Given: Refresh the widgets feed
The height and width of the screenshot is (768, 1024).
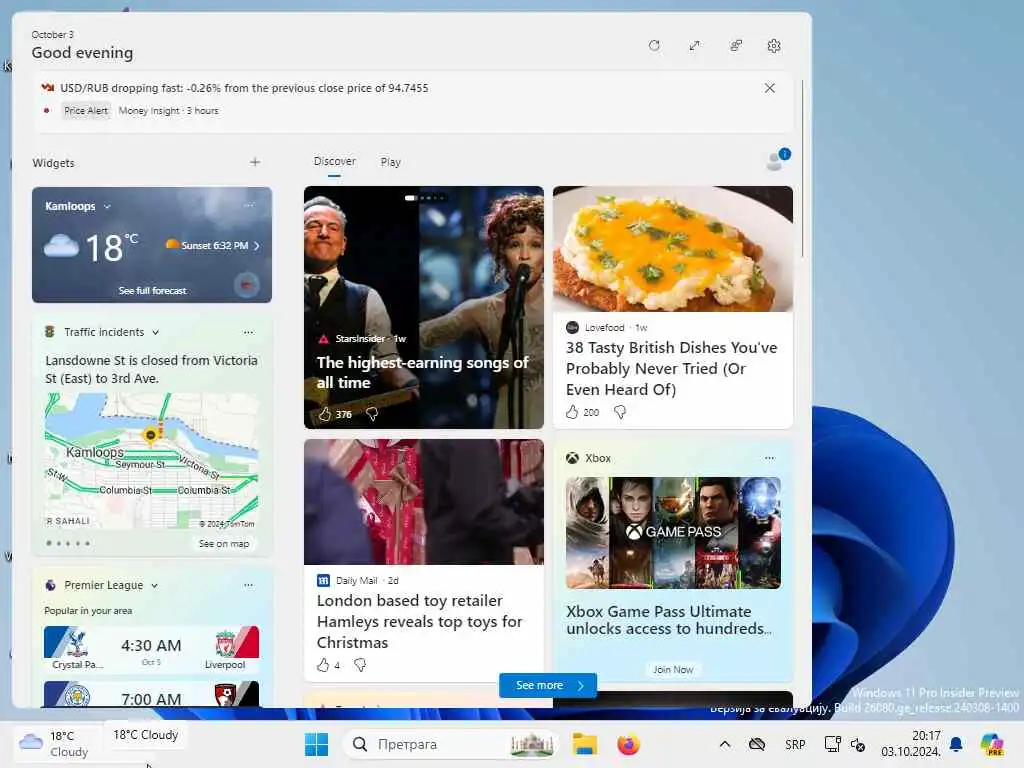Looking at the screenshot, I should click(654, 46).
